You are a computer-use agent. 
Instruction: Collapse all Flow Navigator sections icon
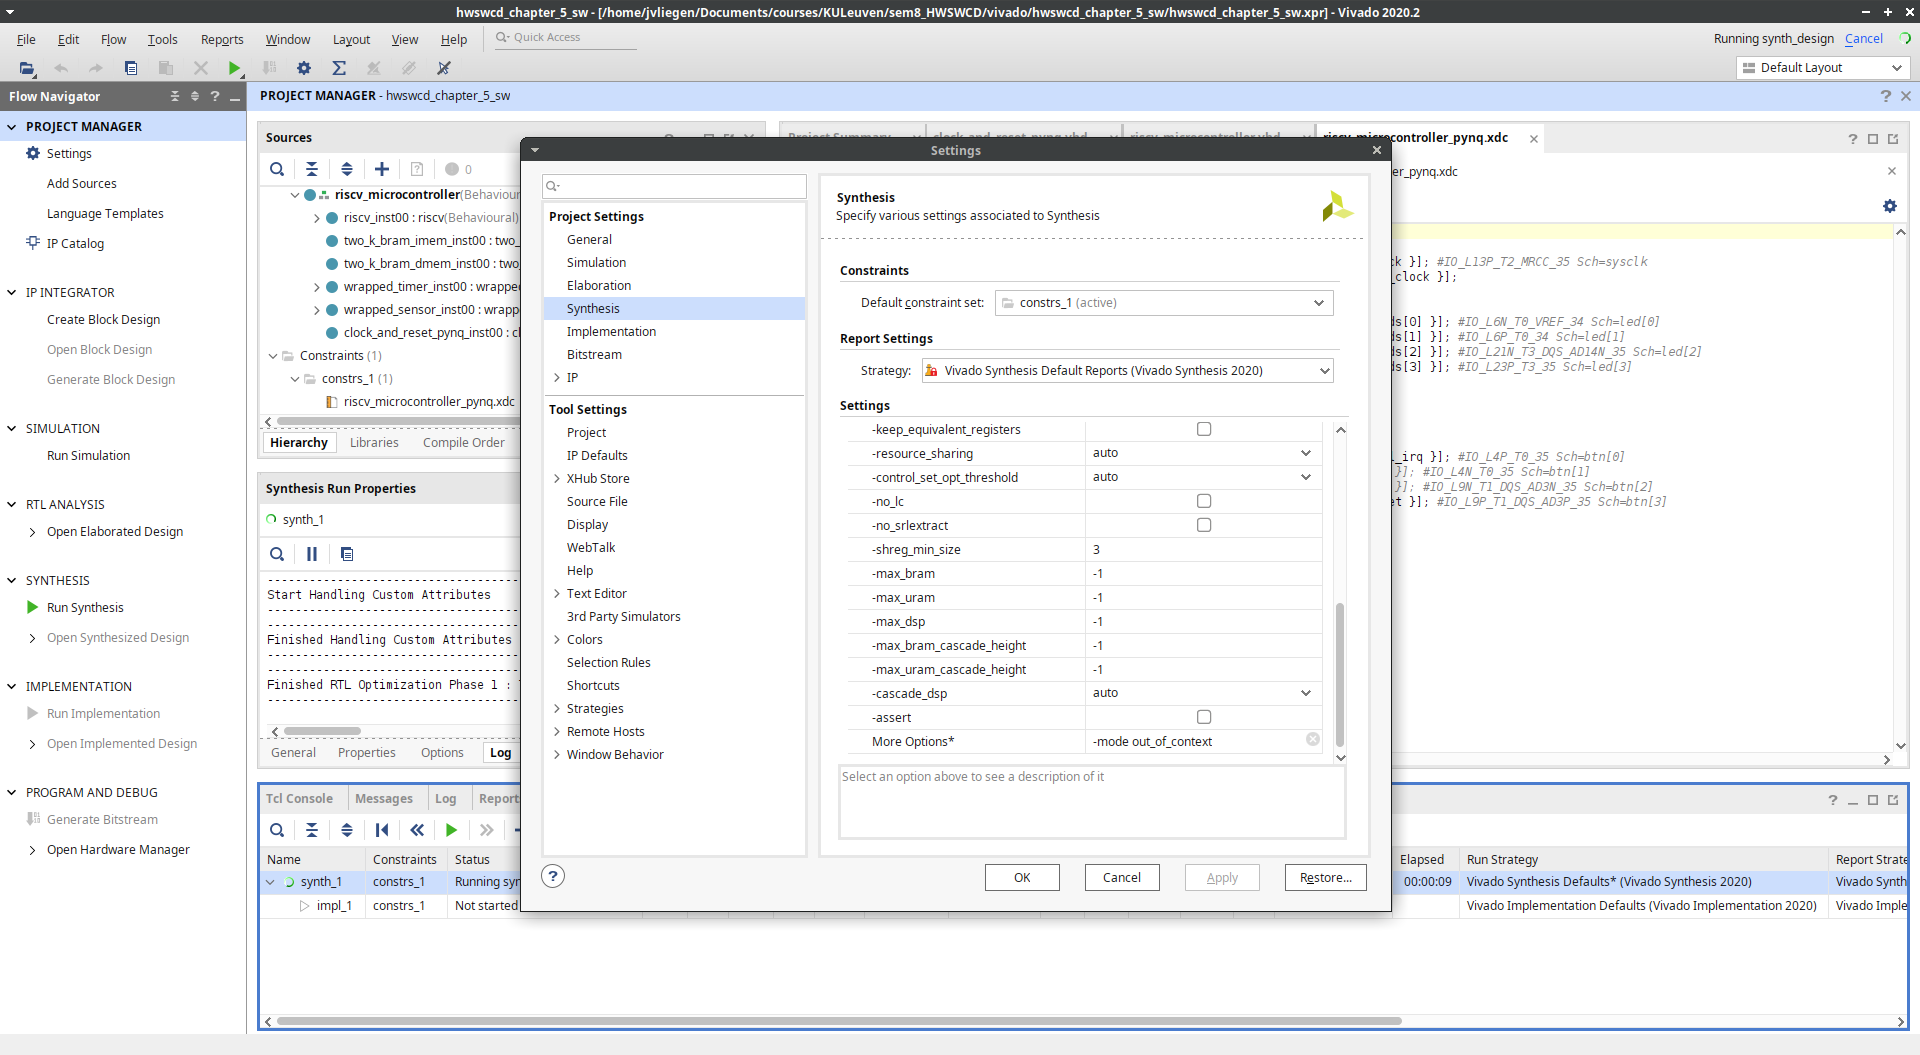click(175, 97)
